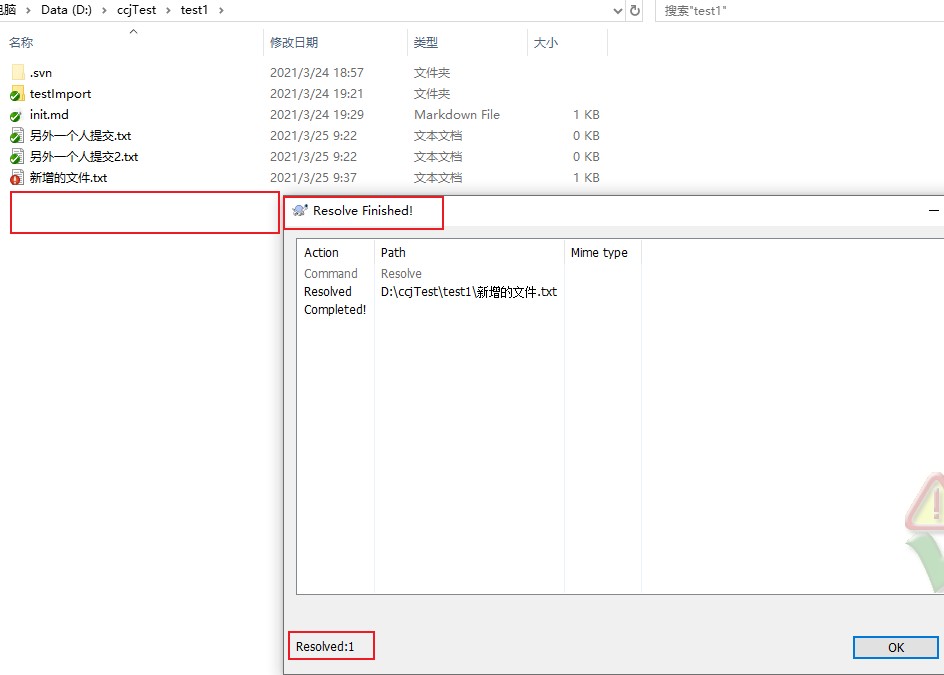Click the Action column header
Viewport: 944px width, 675px height.
[x=321, y=253]
